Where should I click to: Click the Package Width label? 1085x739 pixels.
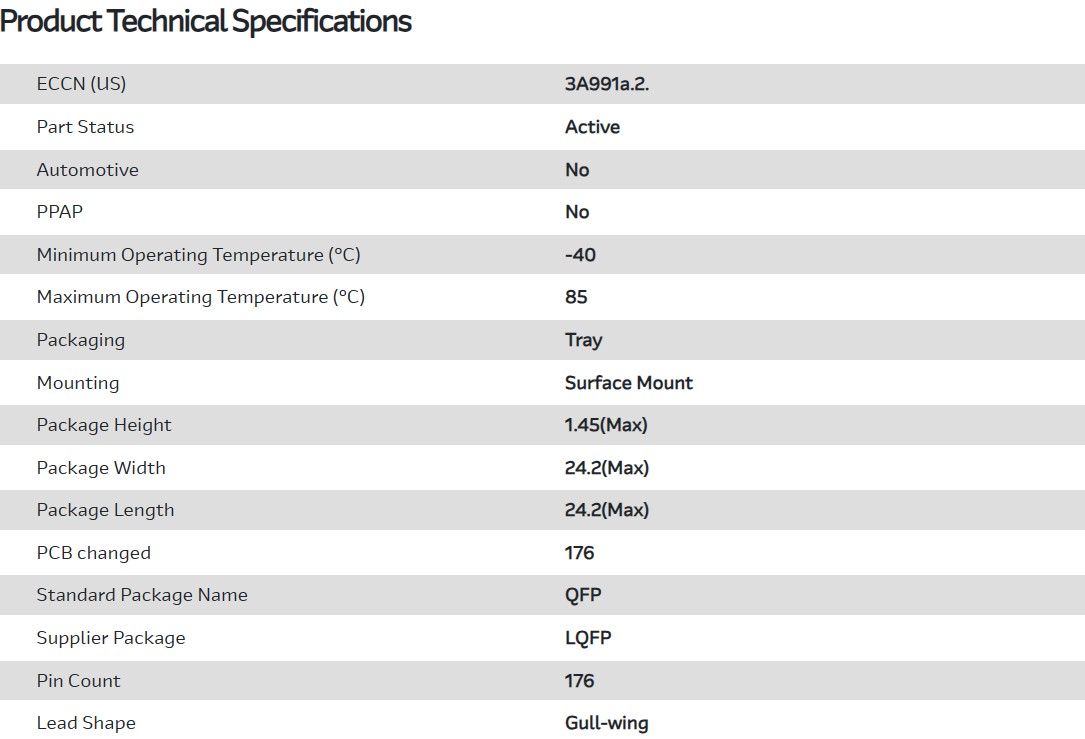pyautogui.click(x=101, y=468)
